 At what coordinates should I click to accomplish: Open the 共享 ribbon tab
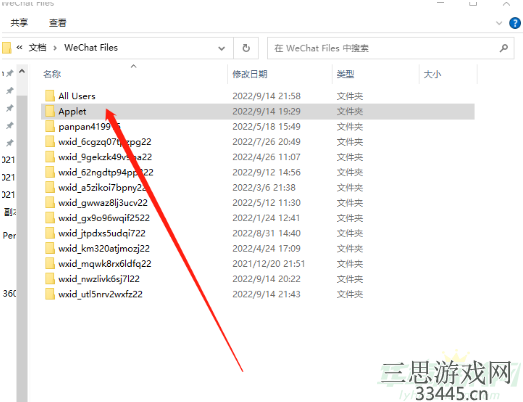(19, 23)
